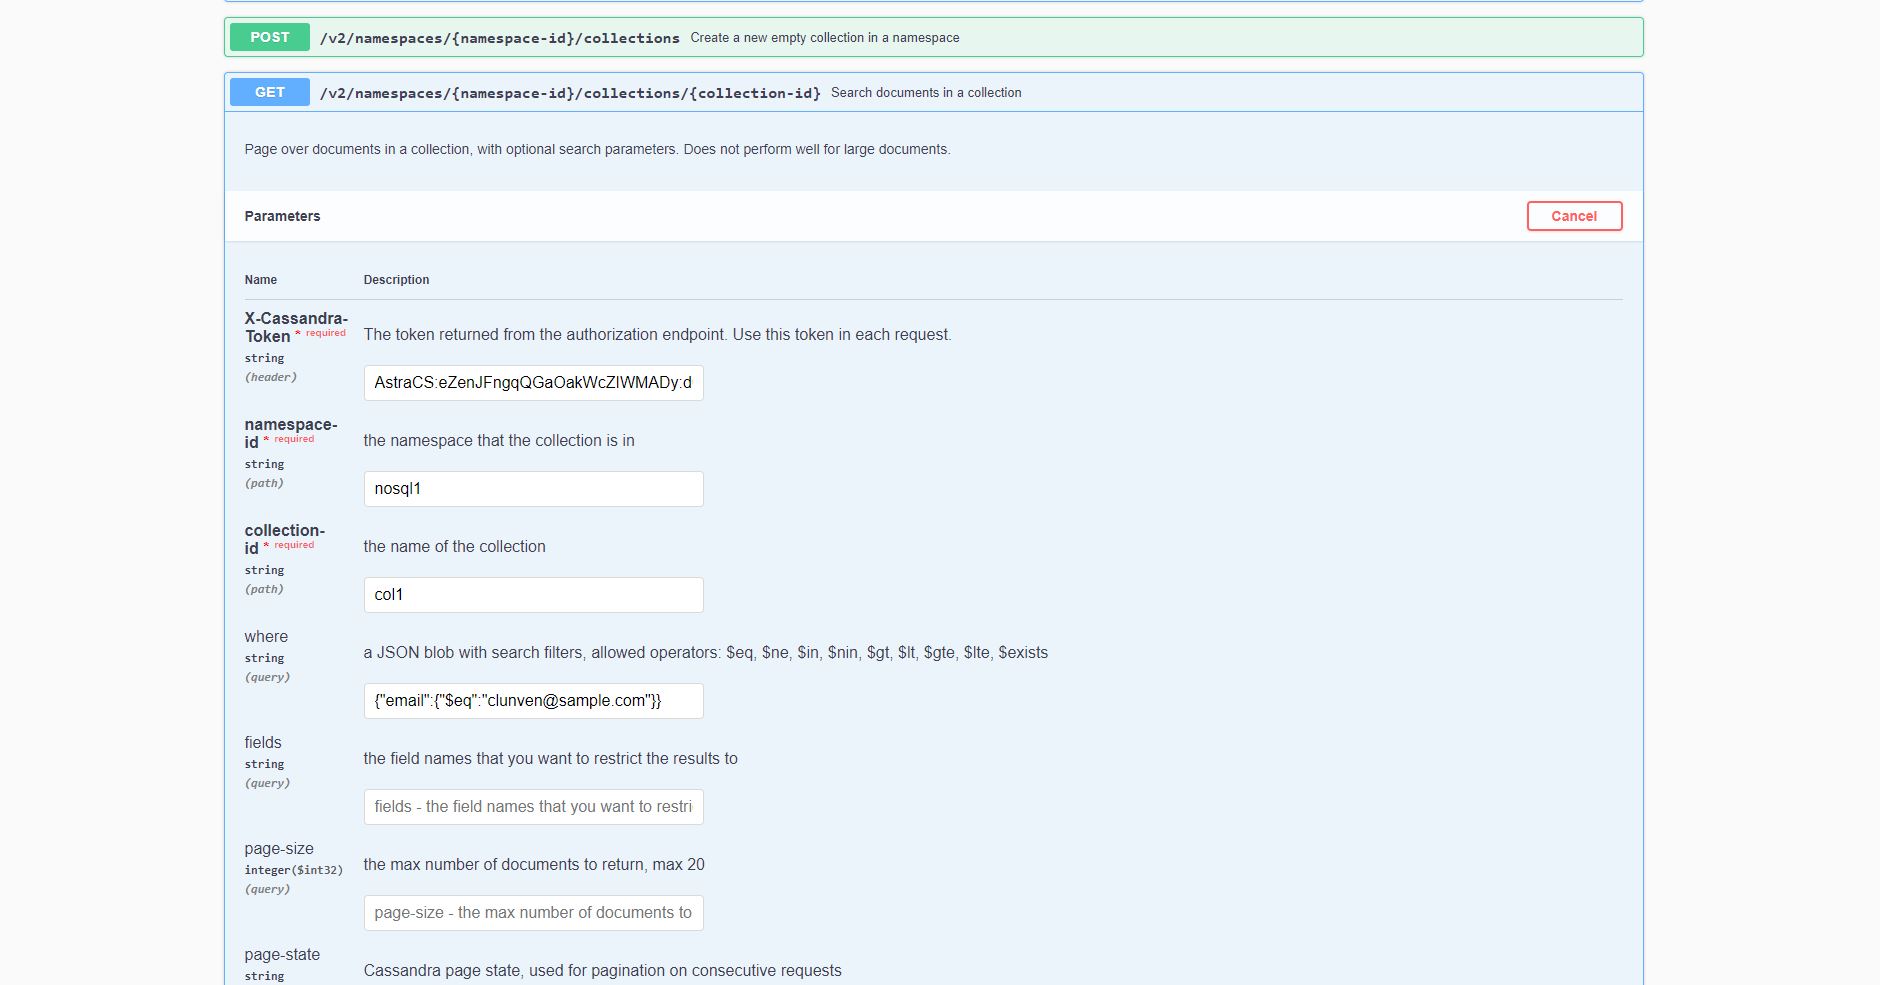Click 'the name of the collection' description

[x=455, y=546]
